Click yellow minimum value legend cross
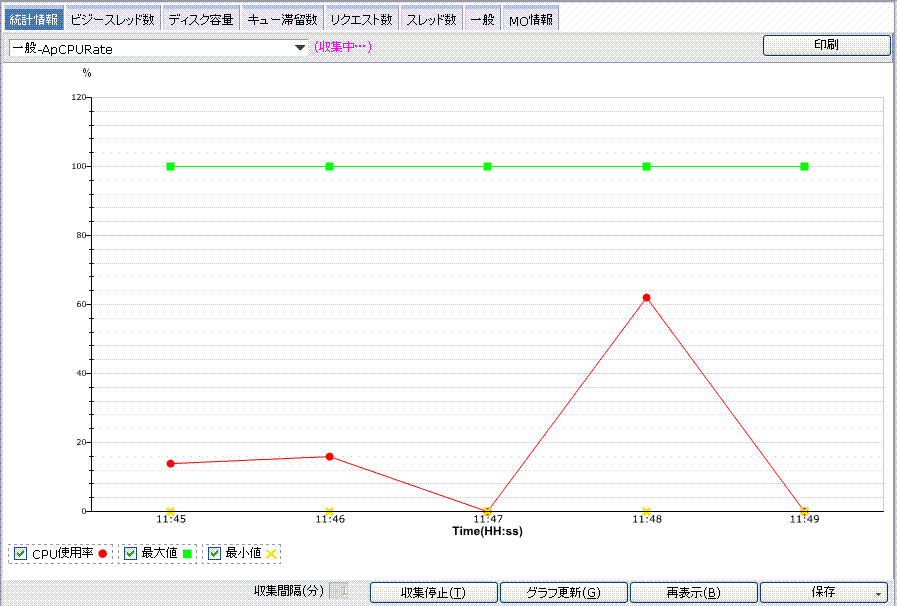897x606 pixels. click(271, 554)
